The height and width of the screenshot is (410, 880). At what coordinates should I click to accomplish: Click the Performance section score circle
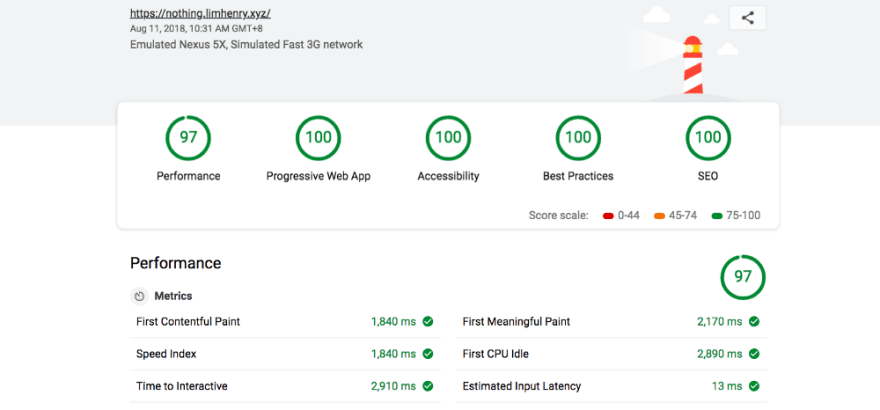click(x=743, y=277)
